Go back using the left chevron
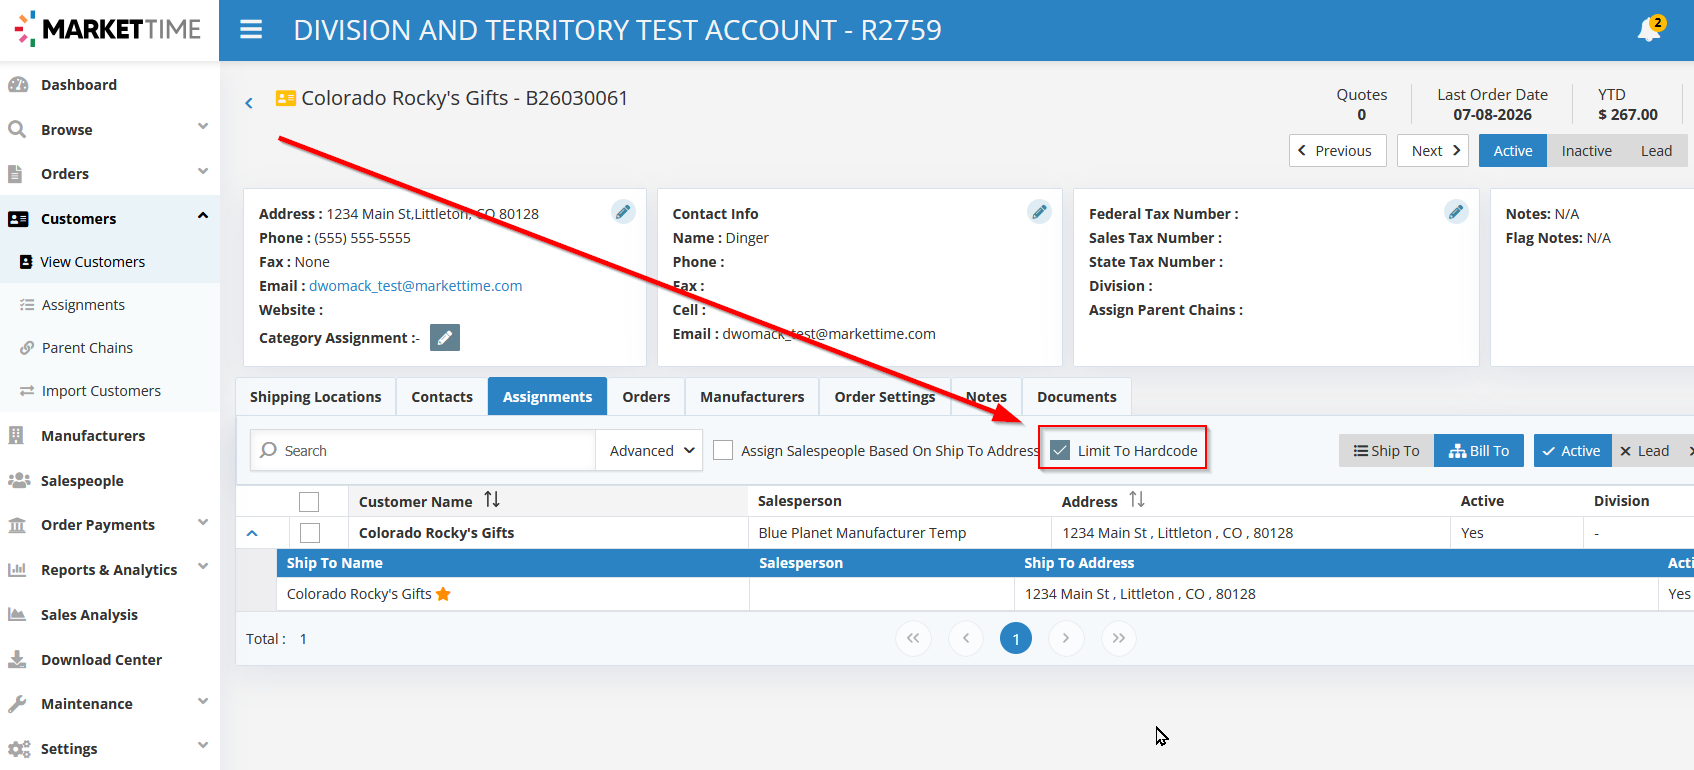 tap(249, 102)
